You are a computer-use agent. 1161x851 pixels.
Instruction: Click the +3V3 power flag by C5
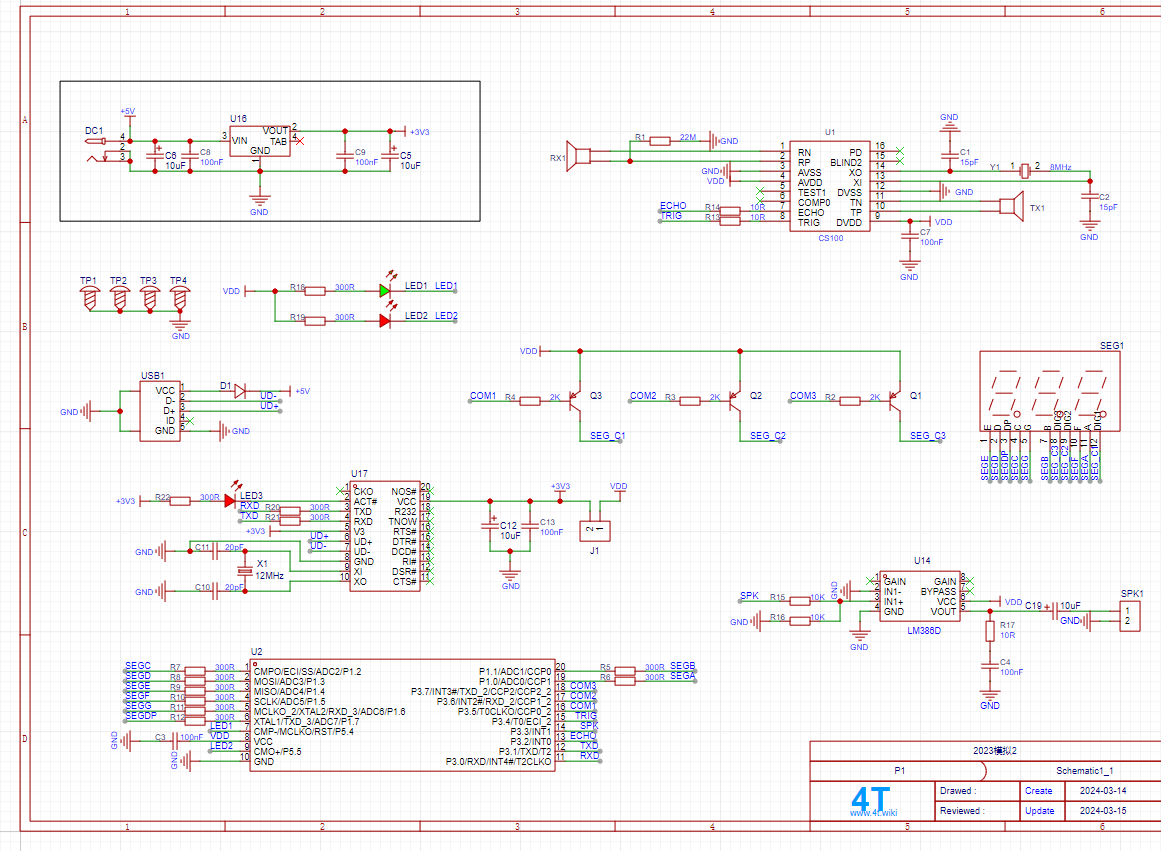click(x=415, y=132)
